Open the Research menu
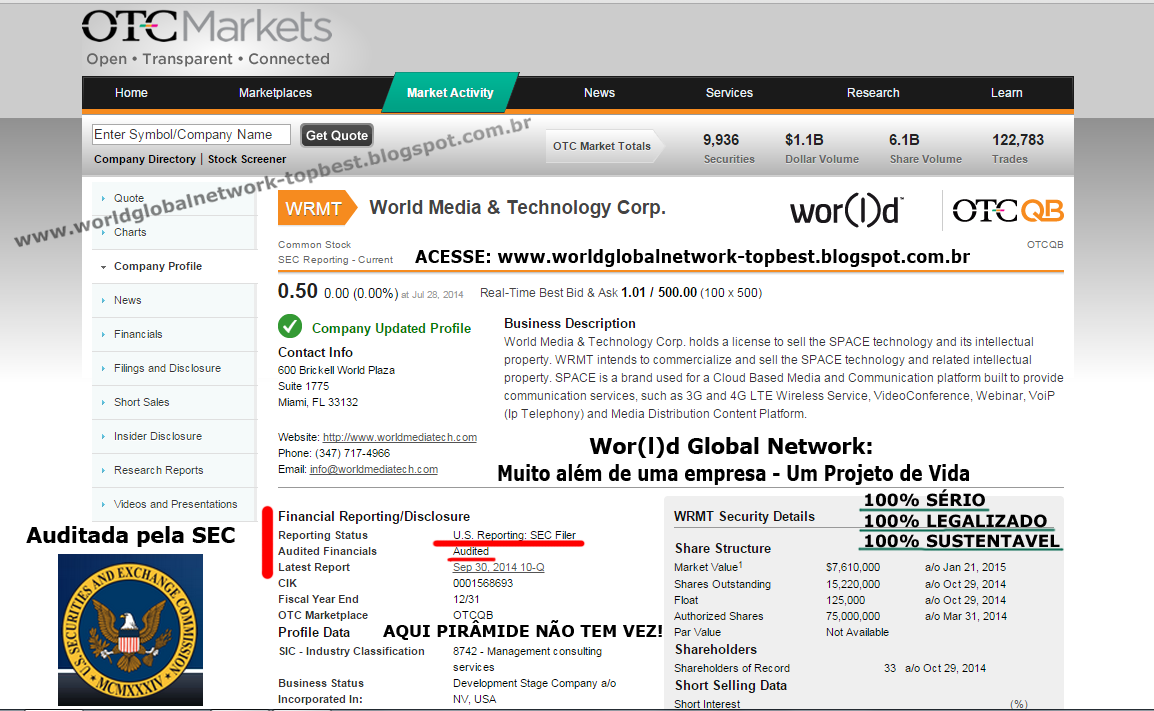1154x711 pixels. (873, 93)
